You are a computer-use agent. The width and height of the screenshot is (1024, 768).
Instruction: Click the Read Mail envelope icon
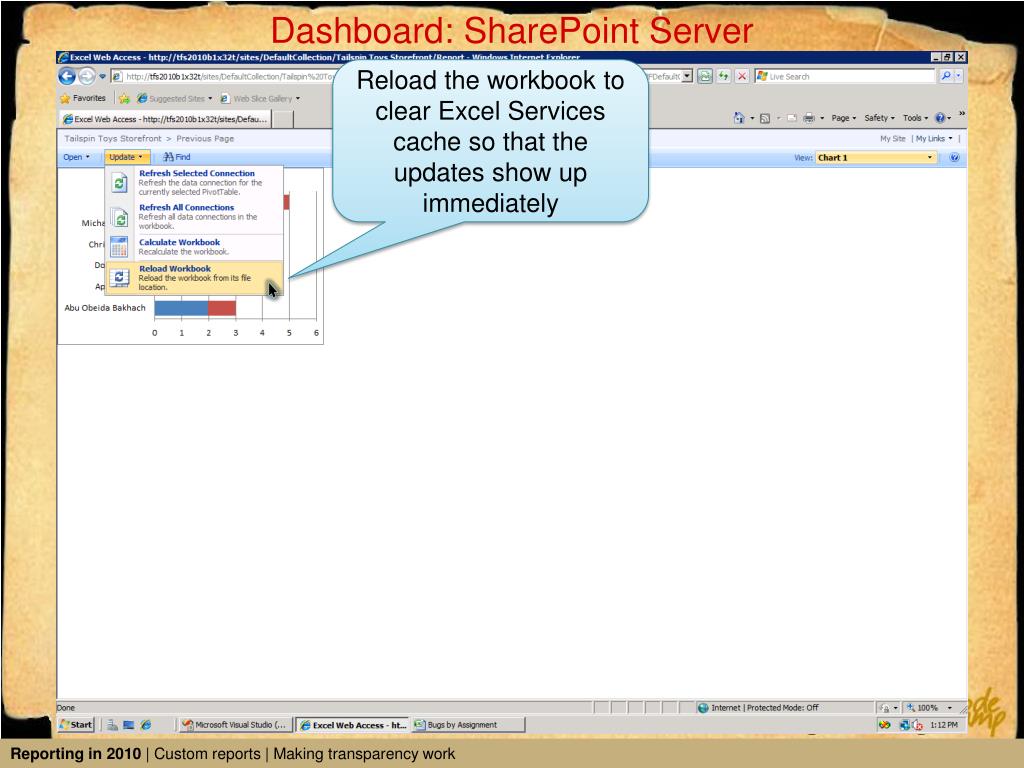[792, 118]
